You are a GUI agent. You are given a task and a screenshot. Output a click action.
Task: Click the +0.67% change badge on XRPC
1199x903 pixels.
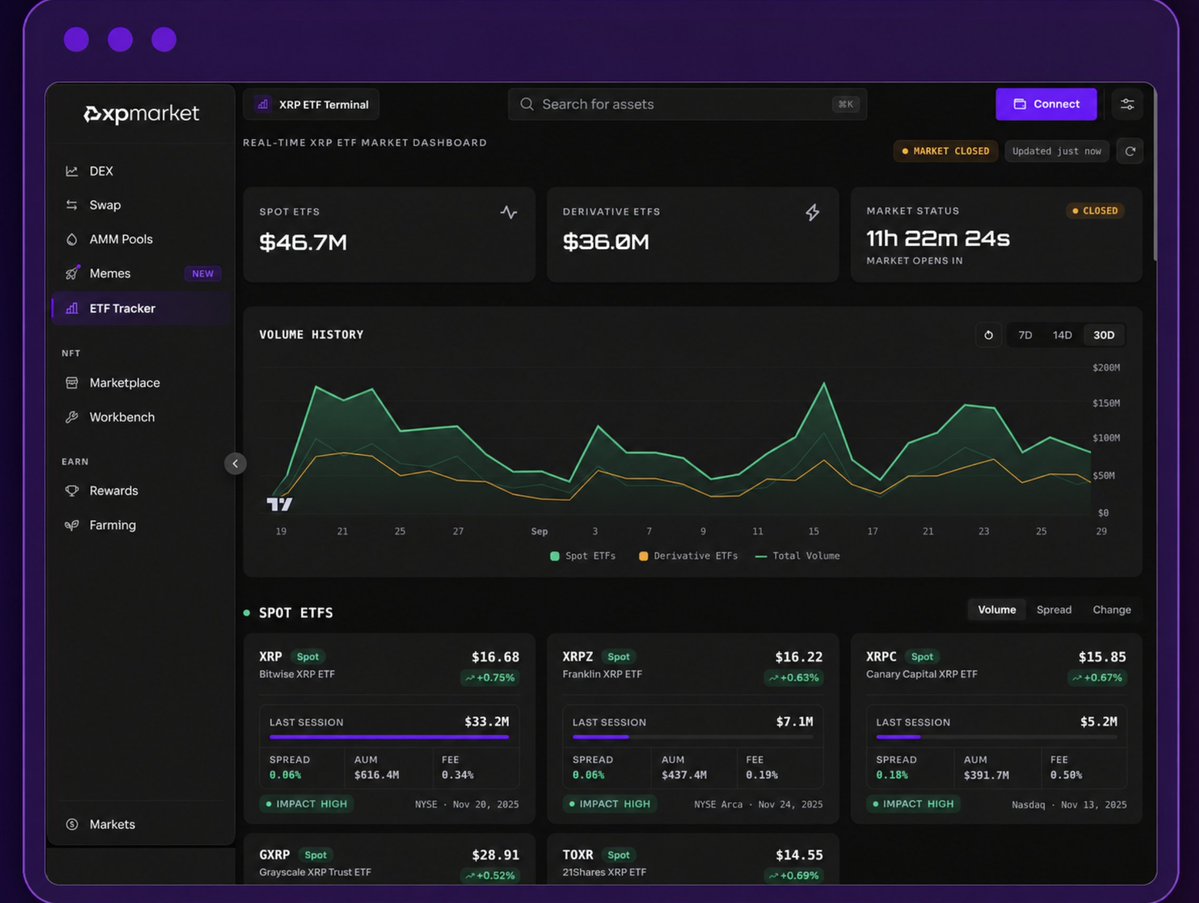pyautogui.click(x=1097, y=677)
